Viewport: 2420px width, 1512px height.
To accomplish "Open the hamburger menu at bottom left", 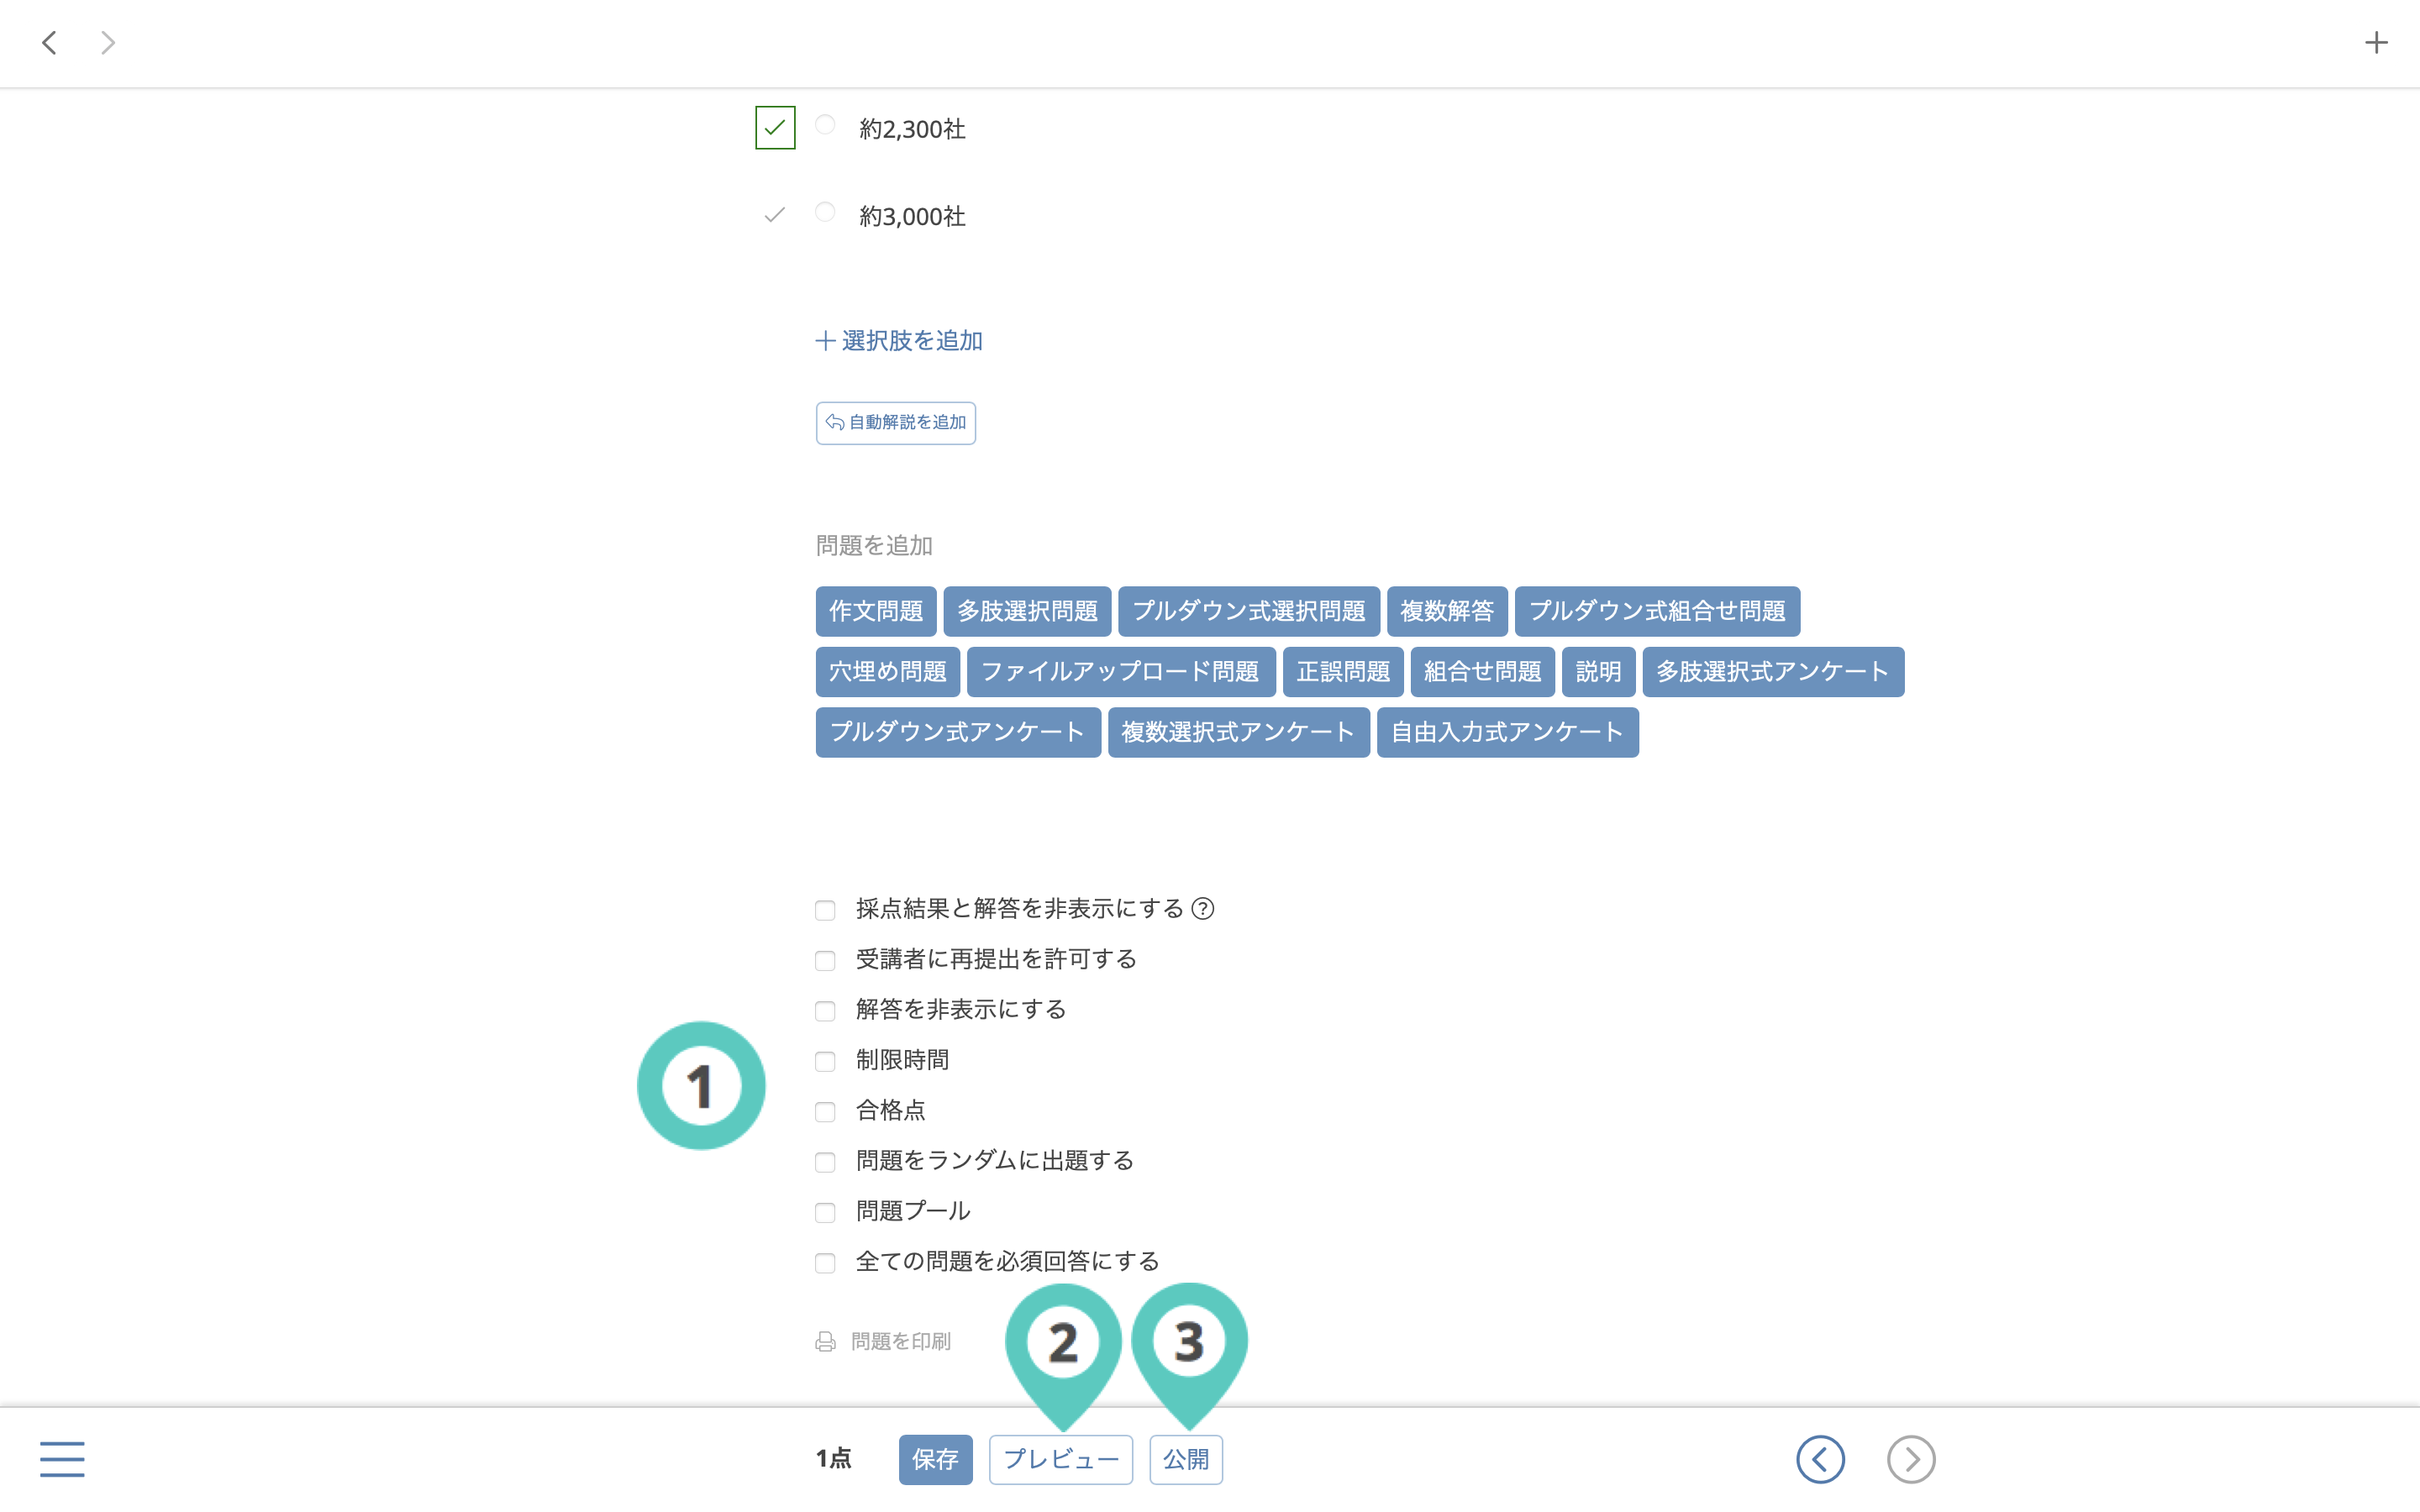I will click(62, 1459).
